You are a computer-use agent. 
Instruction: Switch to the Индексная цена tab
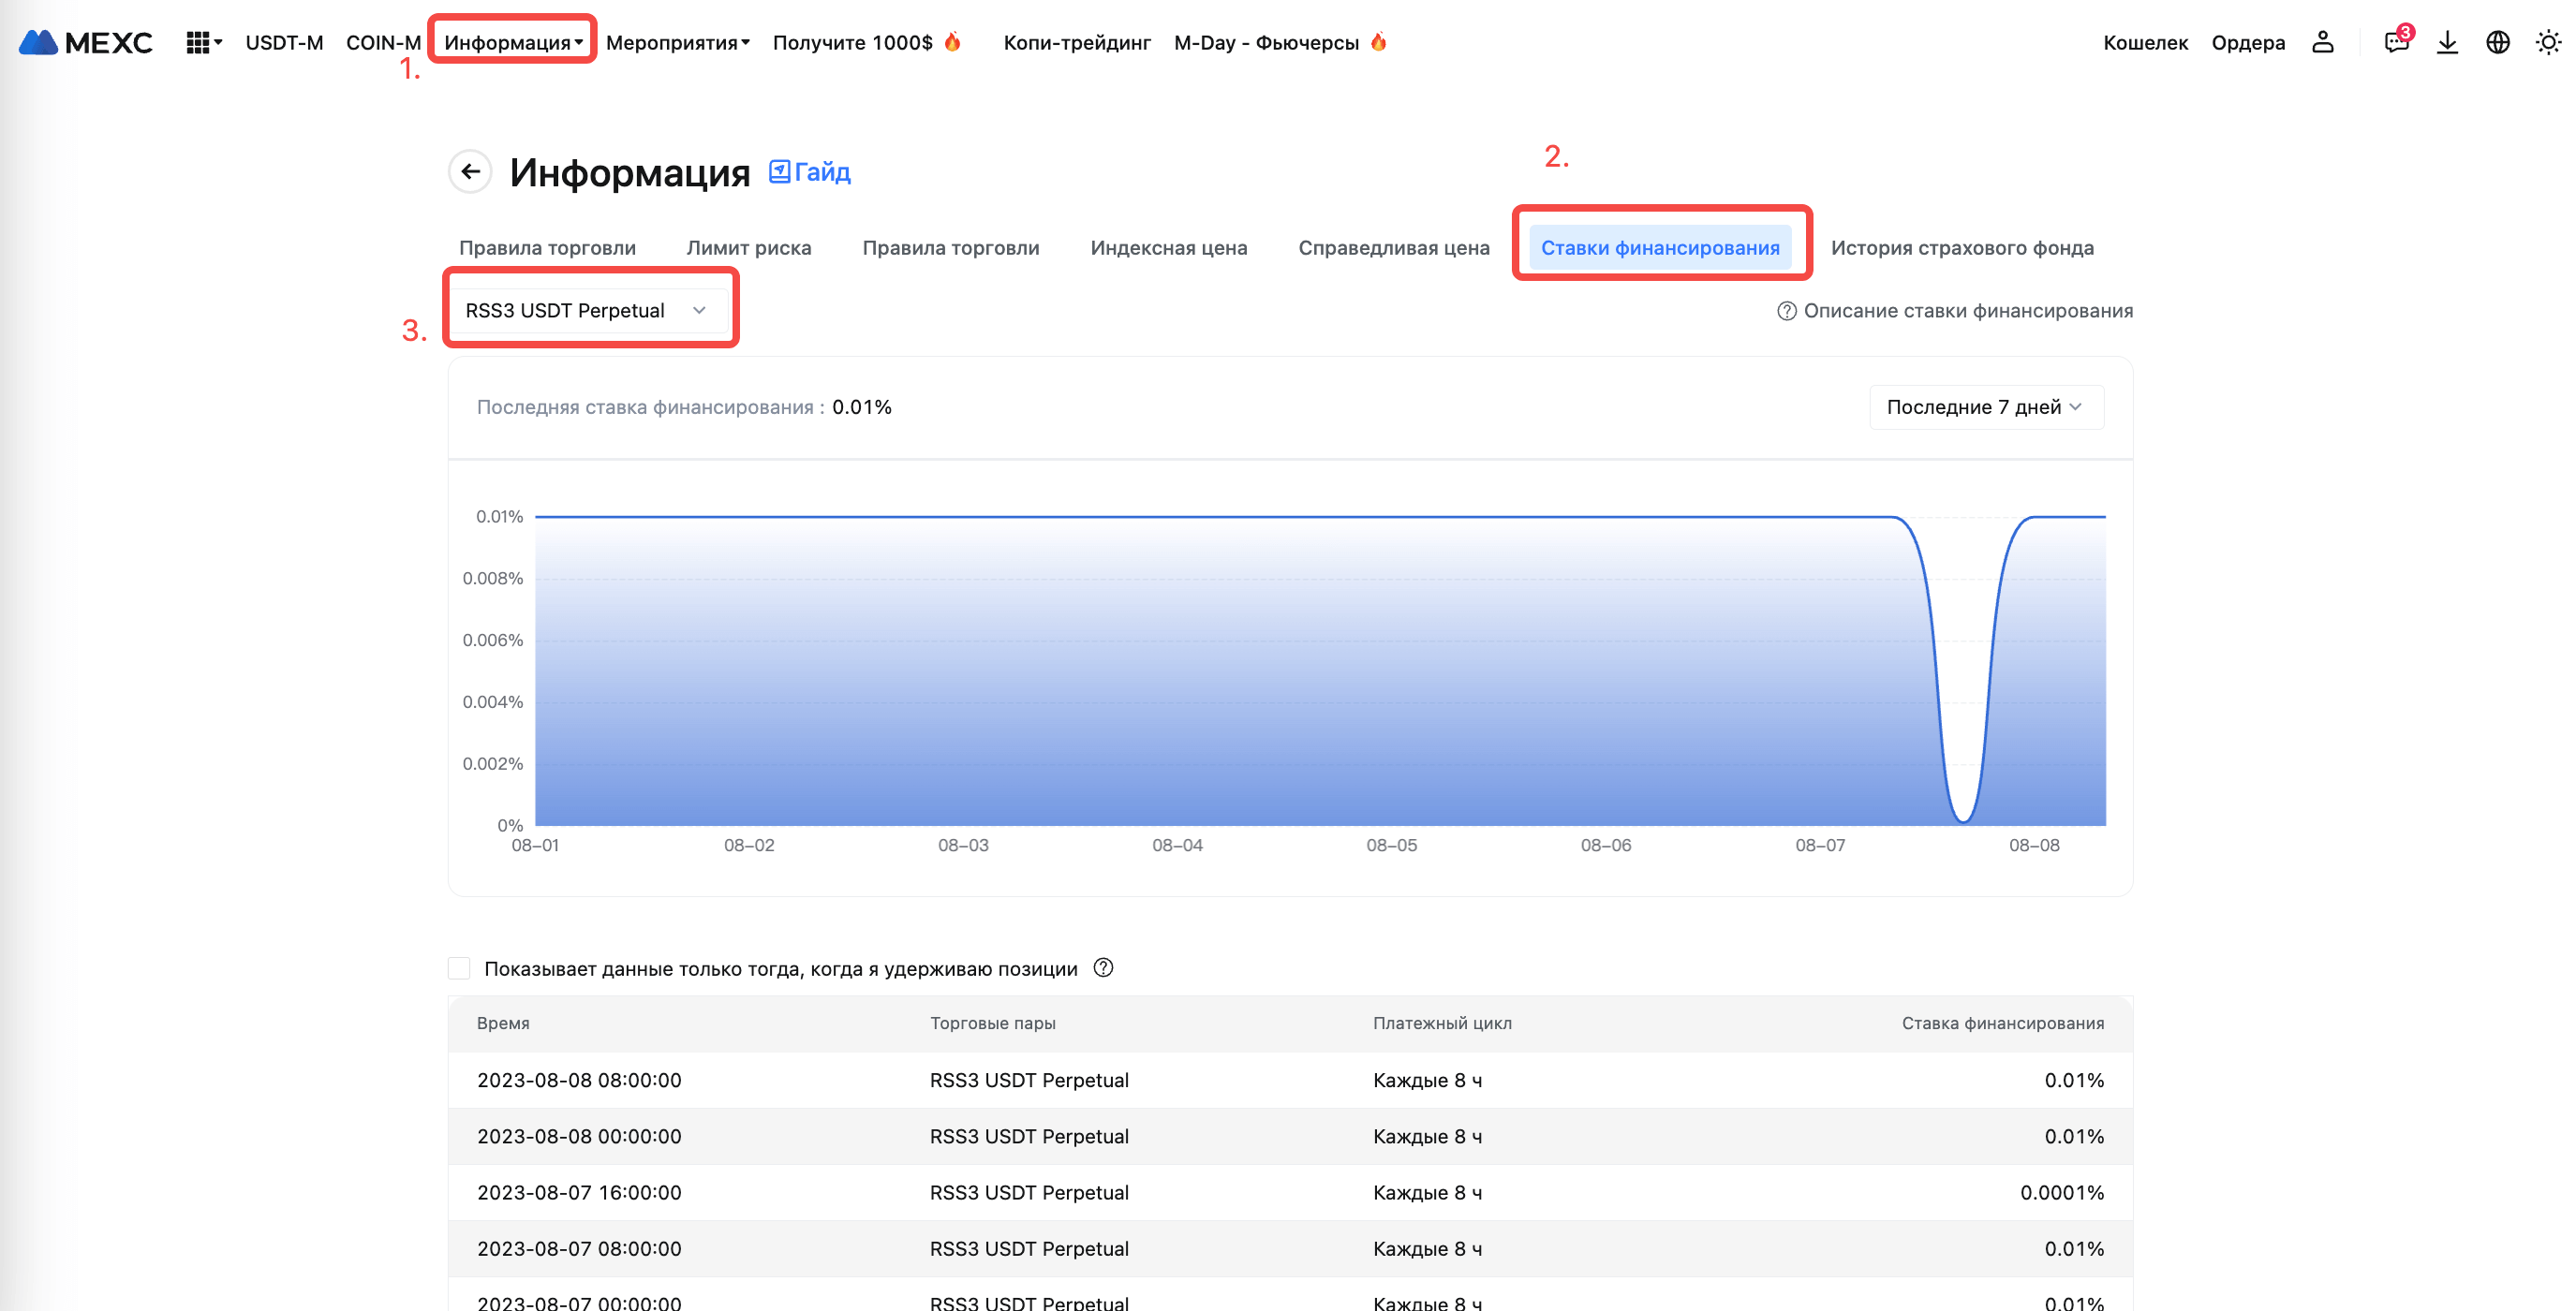(1168, 248)
